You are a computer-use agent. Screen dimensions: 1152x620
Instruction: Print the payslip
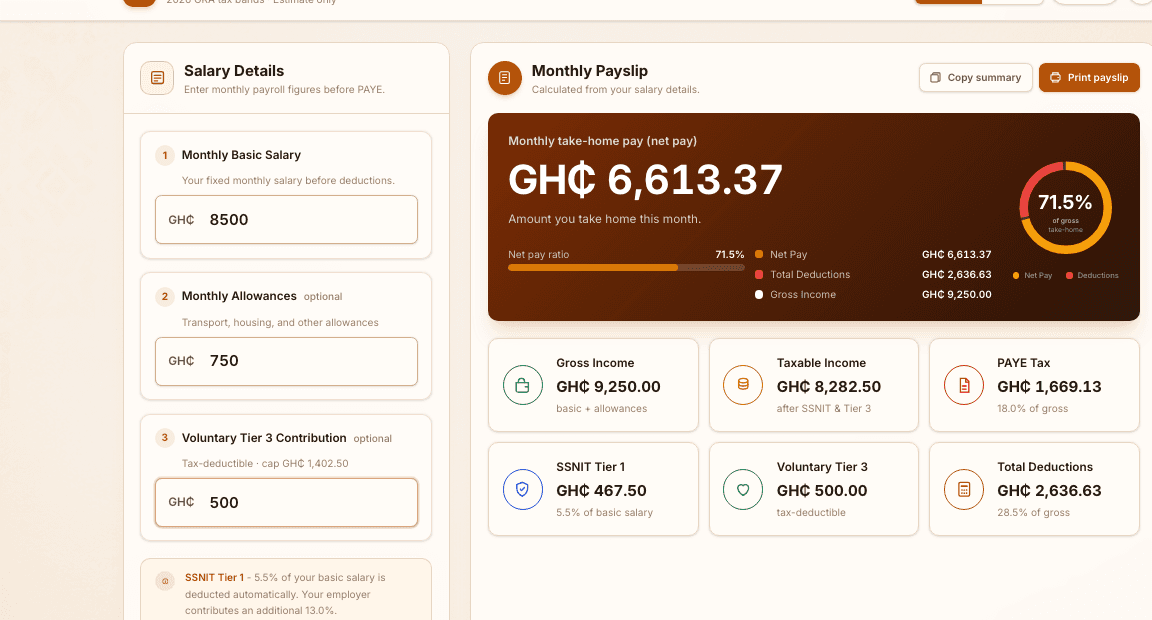coord(1089,77)
